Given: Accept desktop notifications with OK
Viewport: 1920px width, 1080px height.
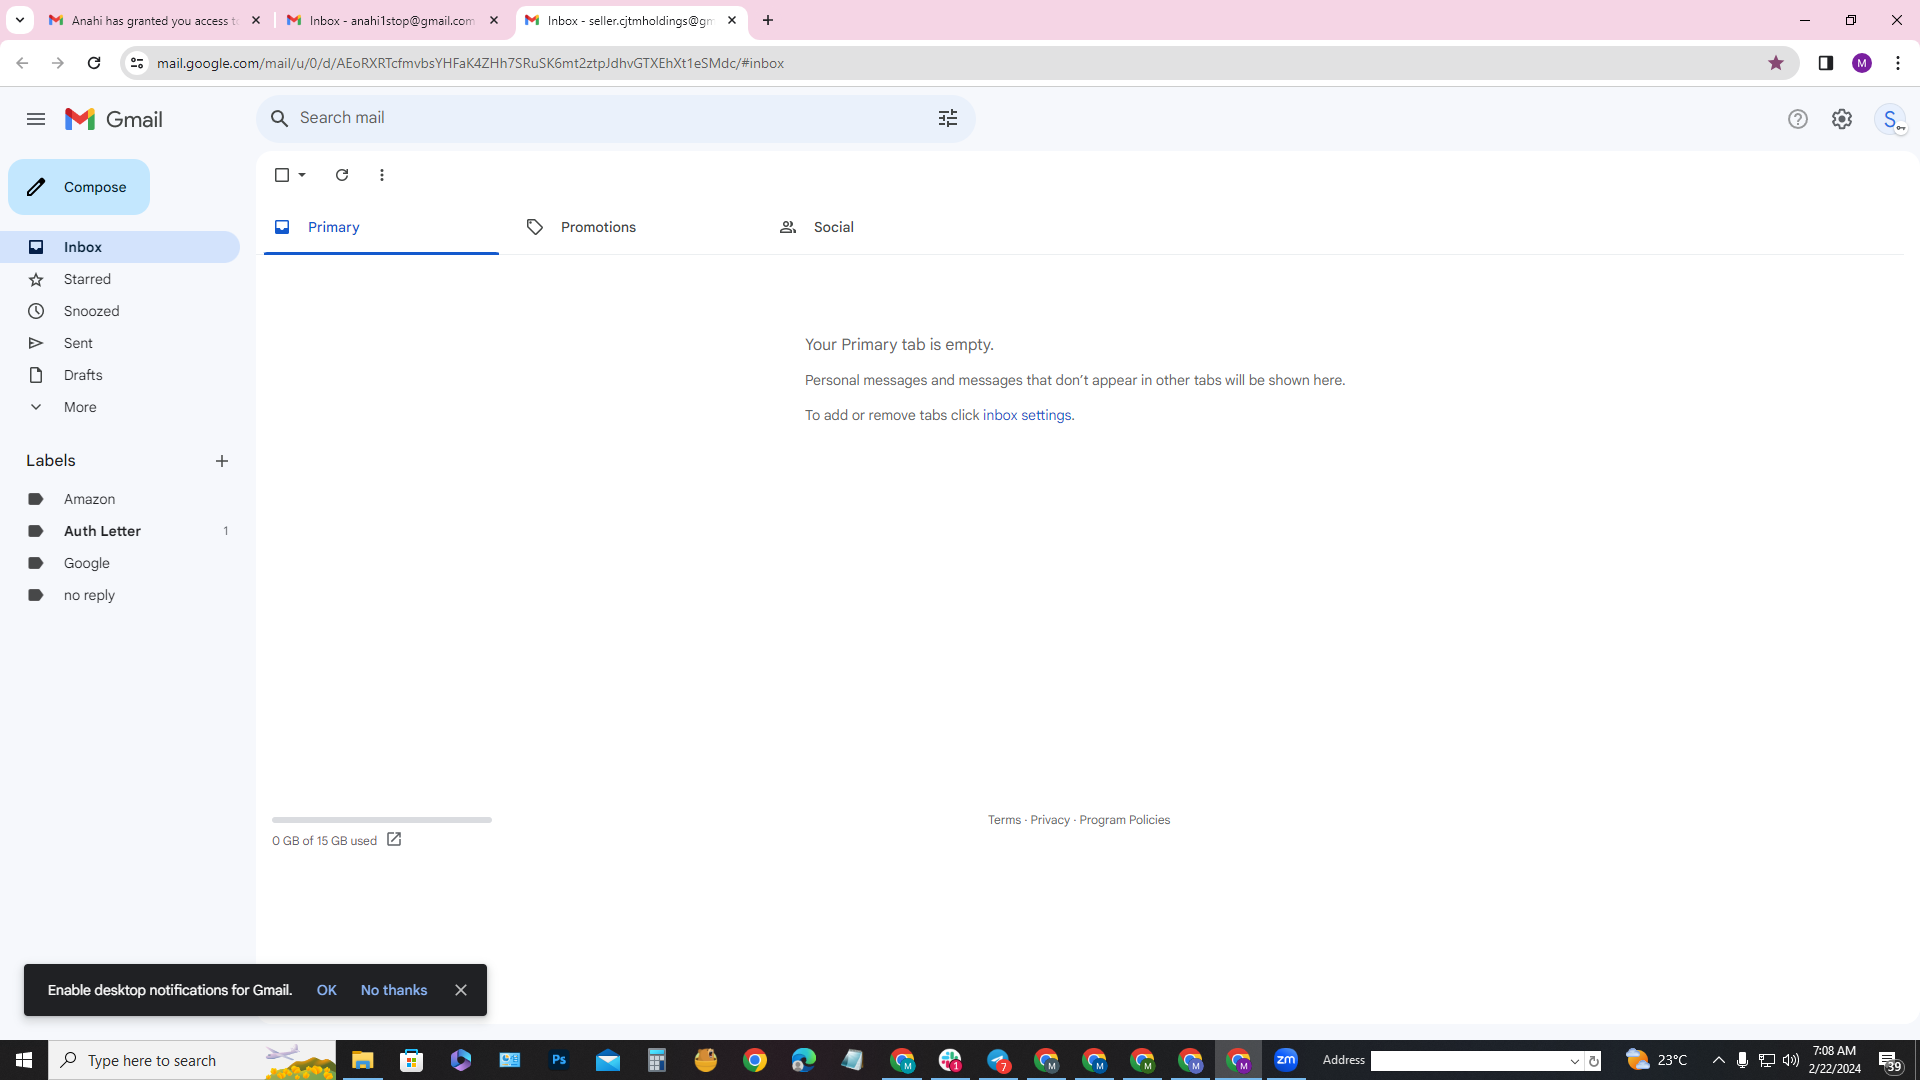Looking at the screenshot, I should point(327,990).
